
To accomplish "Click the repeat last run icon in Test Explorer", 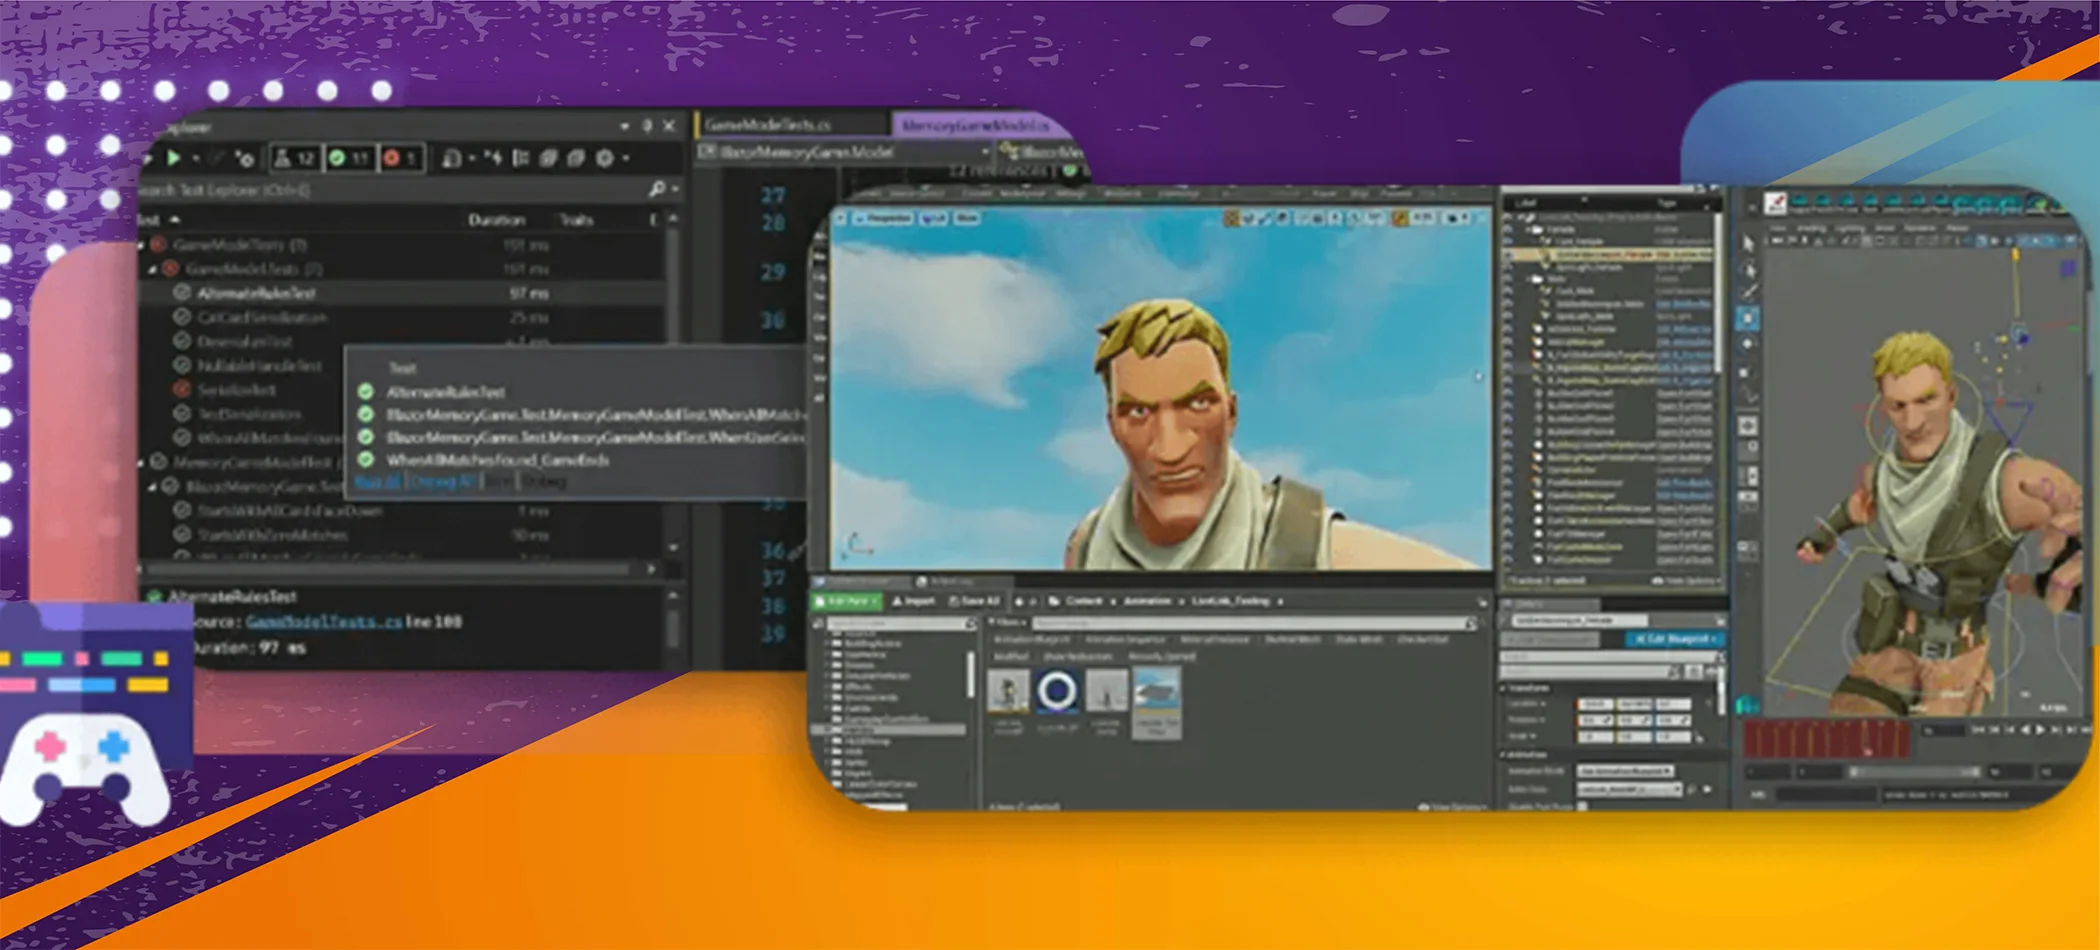I will [x=244, y=158].
